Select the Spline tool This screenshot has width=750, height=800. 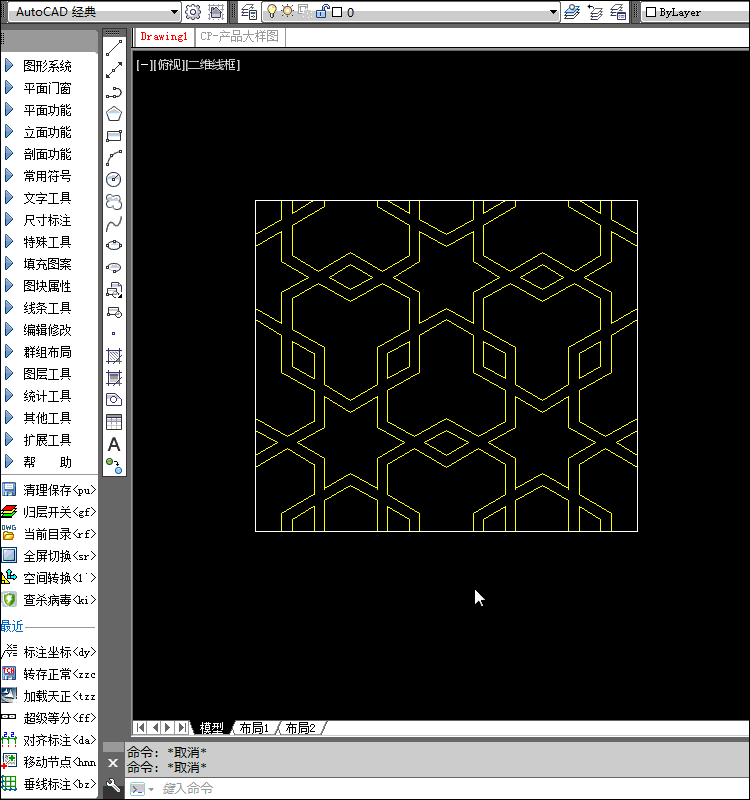[x=114, y=223]
